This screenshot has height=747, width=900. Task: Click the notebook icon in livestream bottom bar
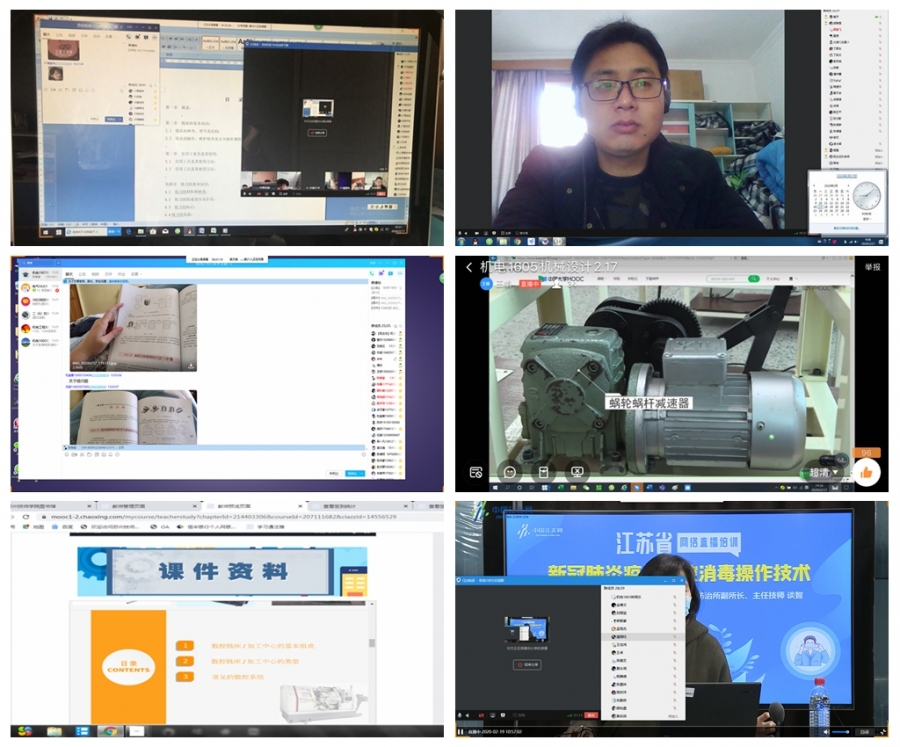click(543, 472)
